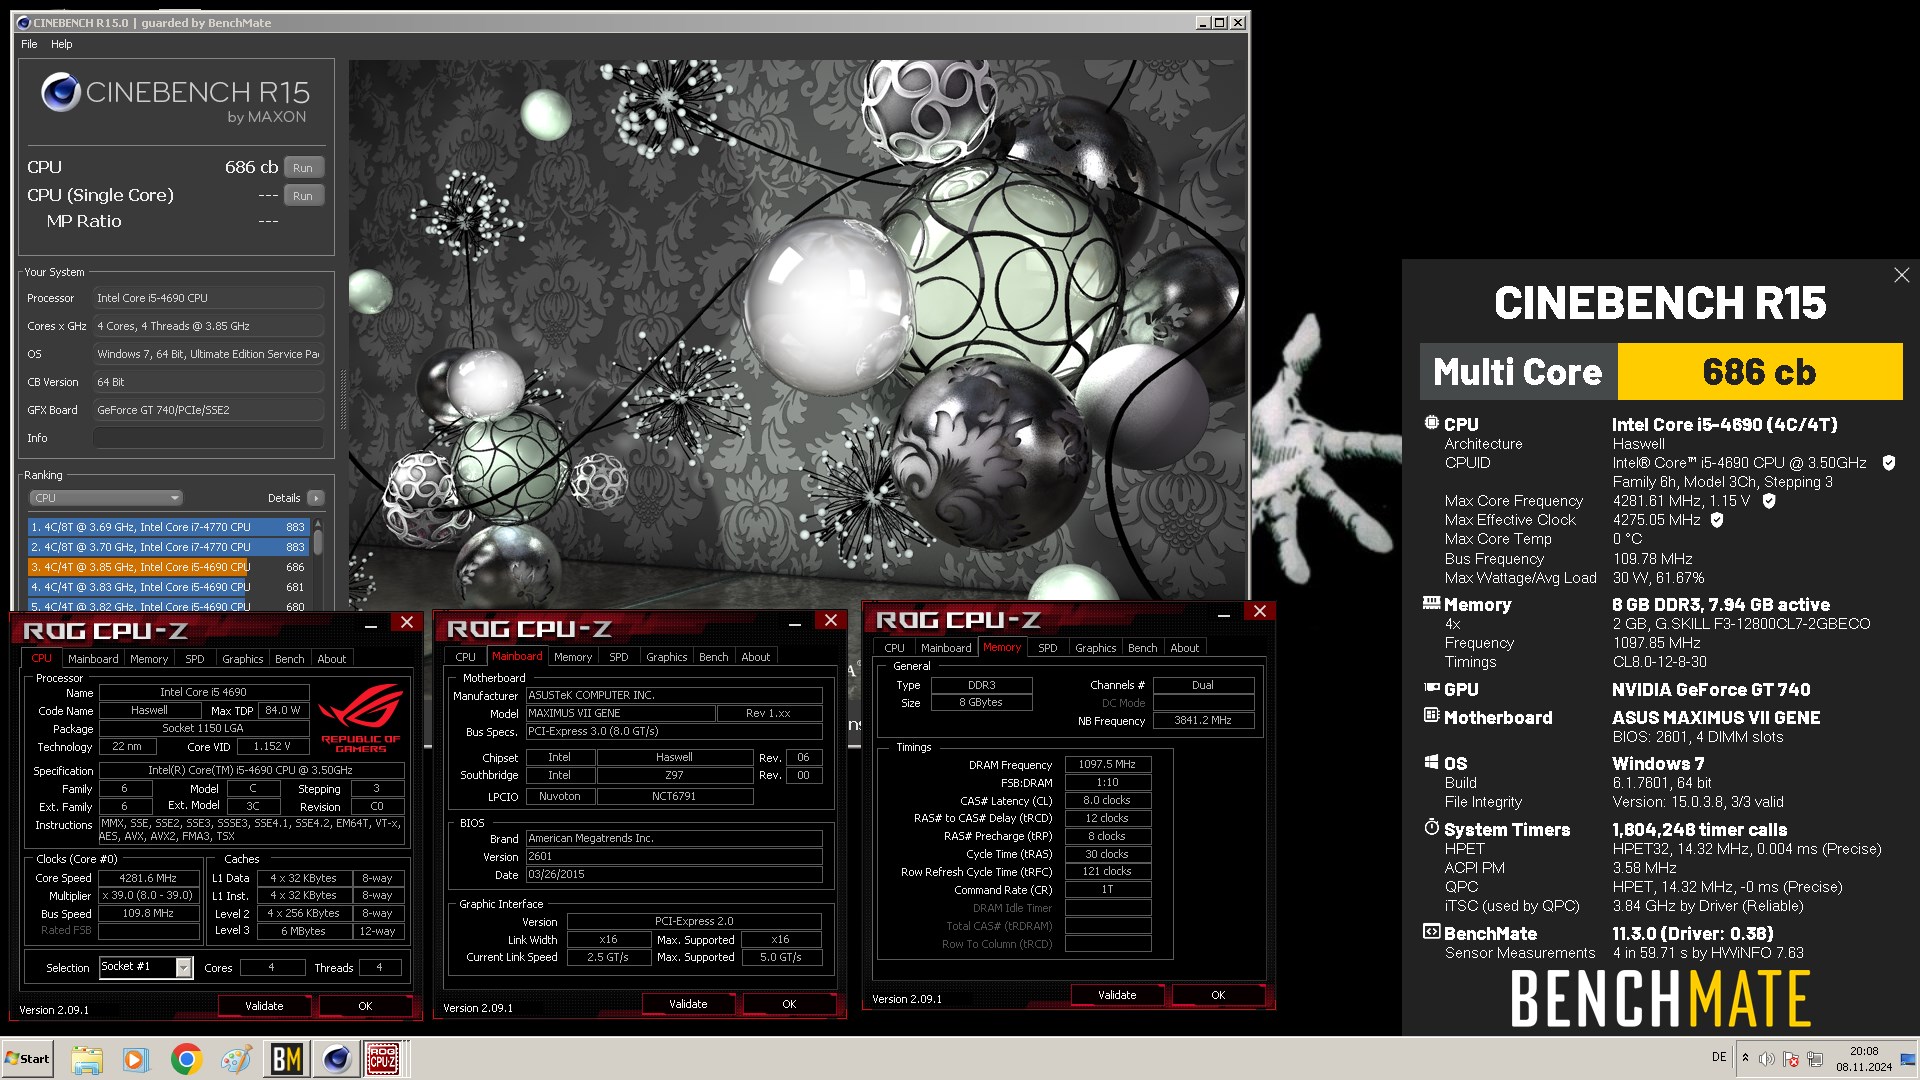Open DE language indicator
Screen dimensions: 1920x1080
click(x=1719, y=1057)
